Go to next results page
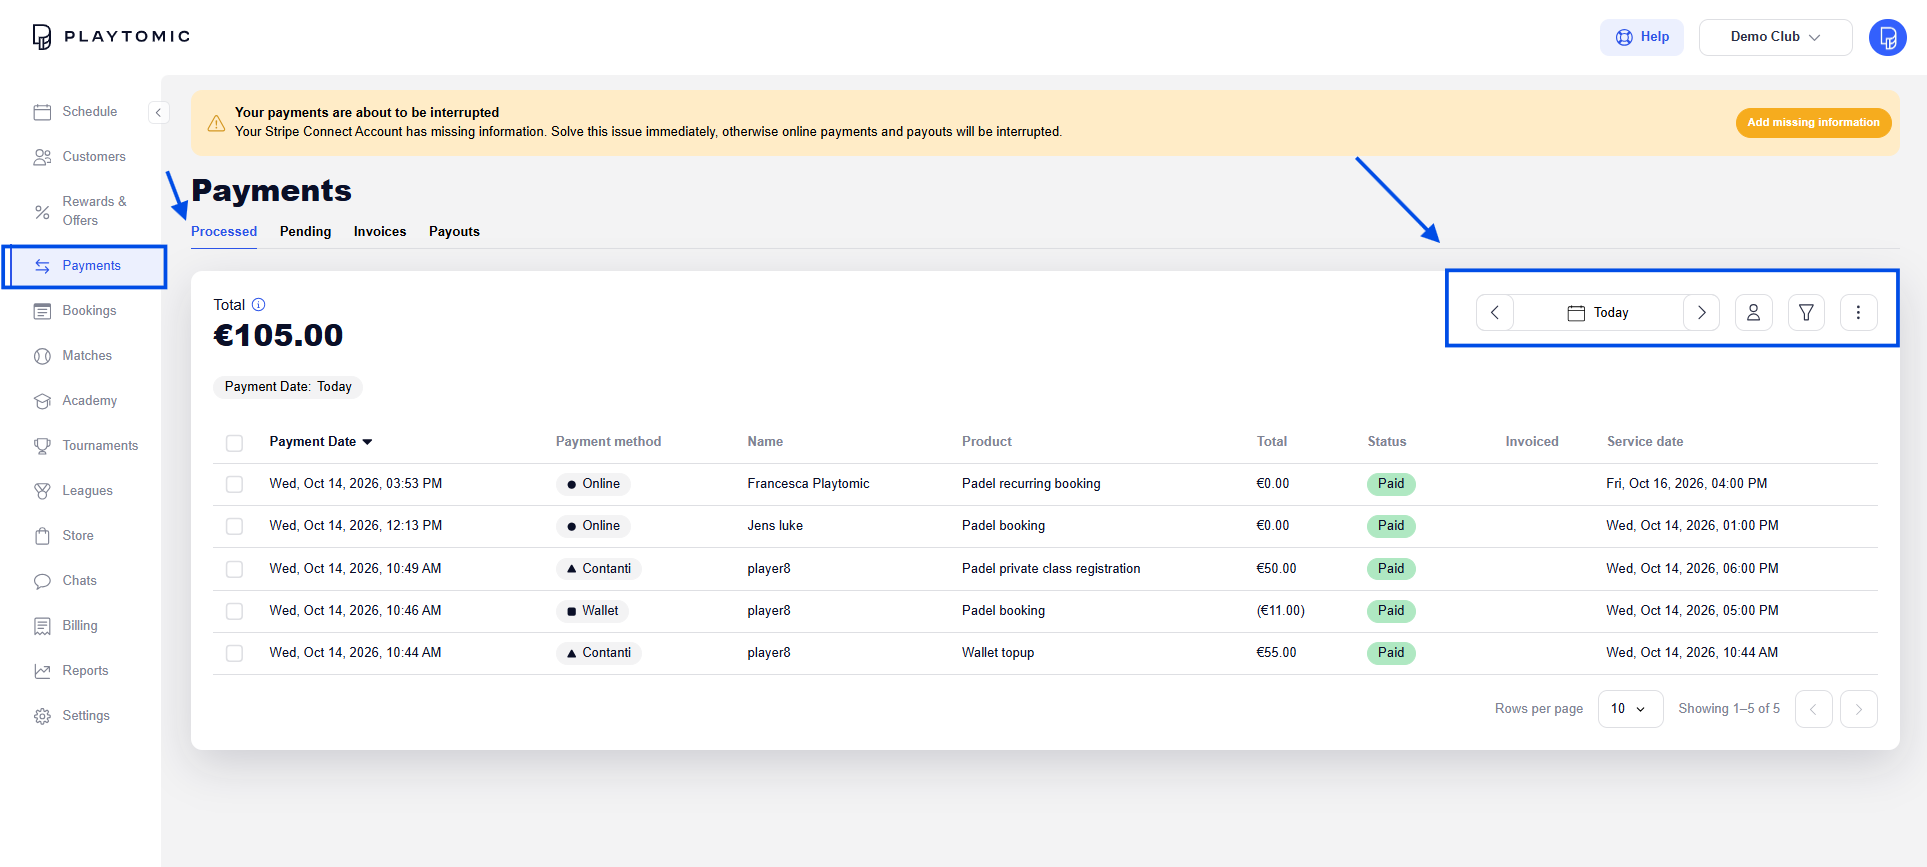The height and width of the screenshot is (867, 1927). (1858, 709)
